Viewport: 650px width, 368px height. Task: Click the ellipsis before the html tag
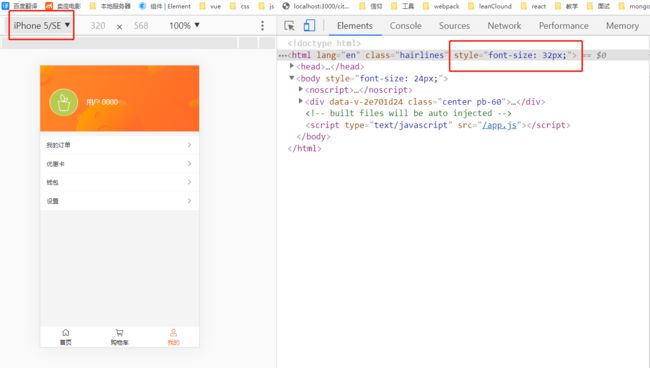tap(283, 55)
